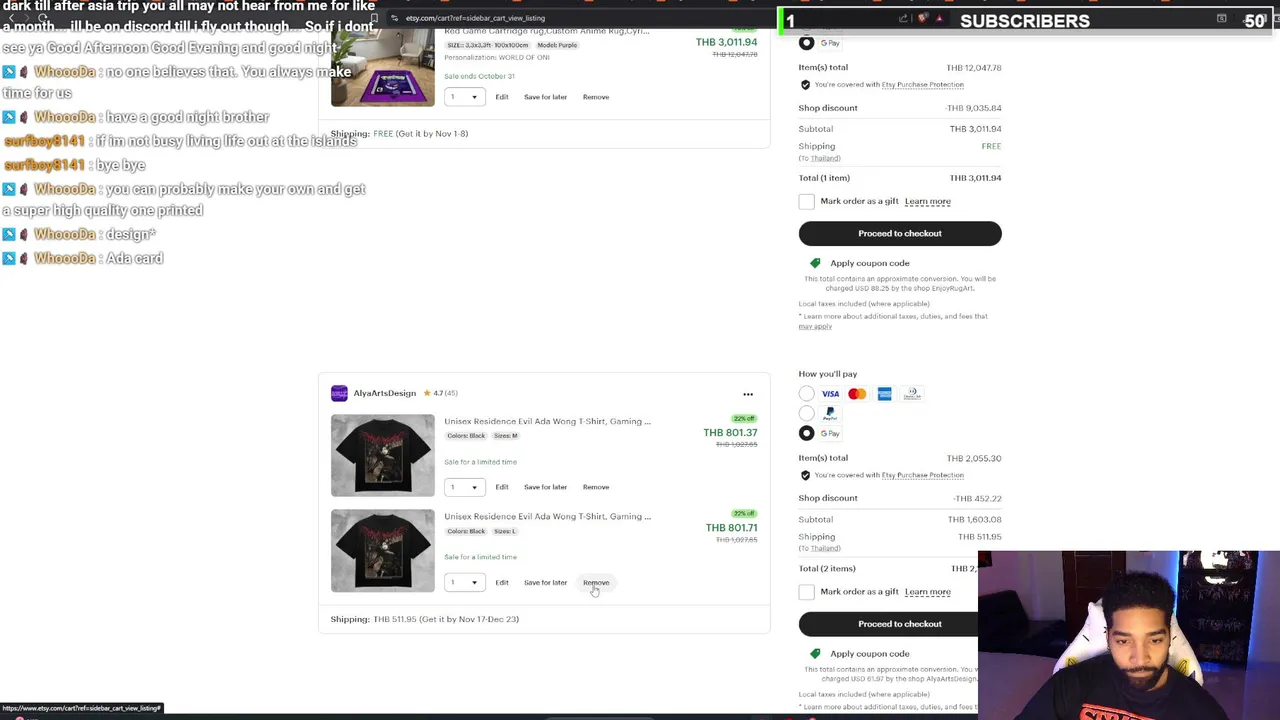The image size is (1280, 720).
Task: Click the Diners Club logo icon
Action: click(x=912, y=394)
